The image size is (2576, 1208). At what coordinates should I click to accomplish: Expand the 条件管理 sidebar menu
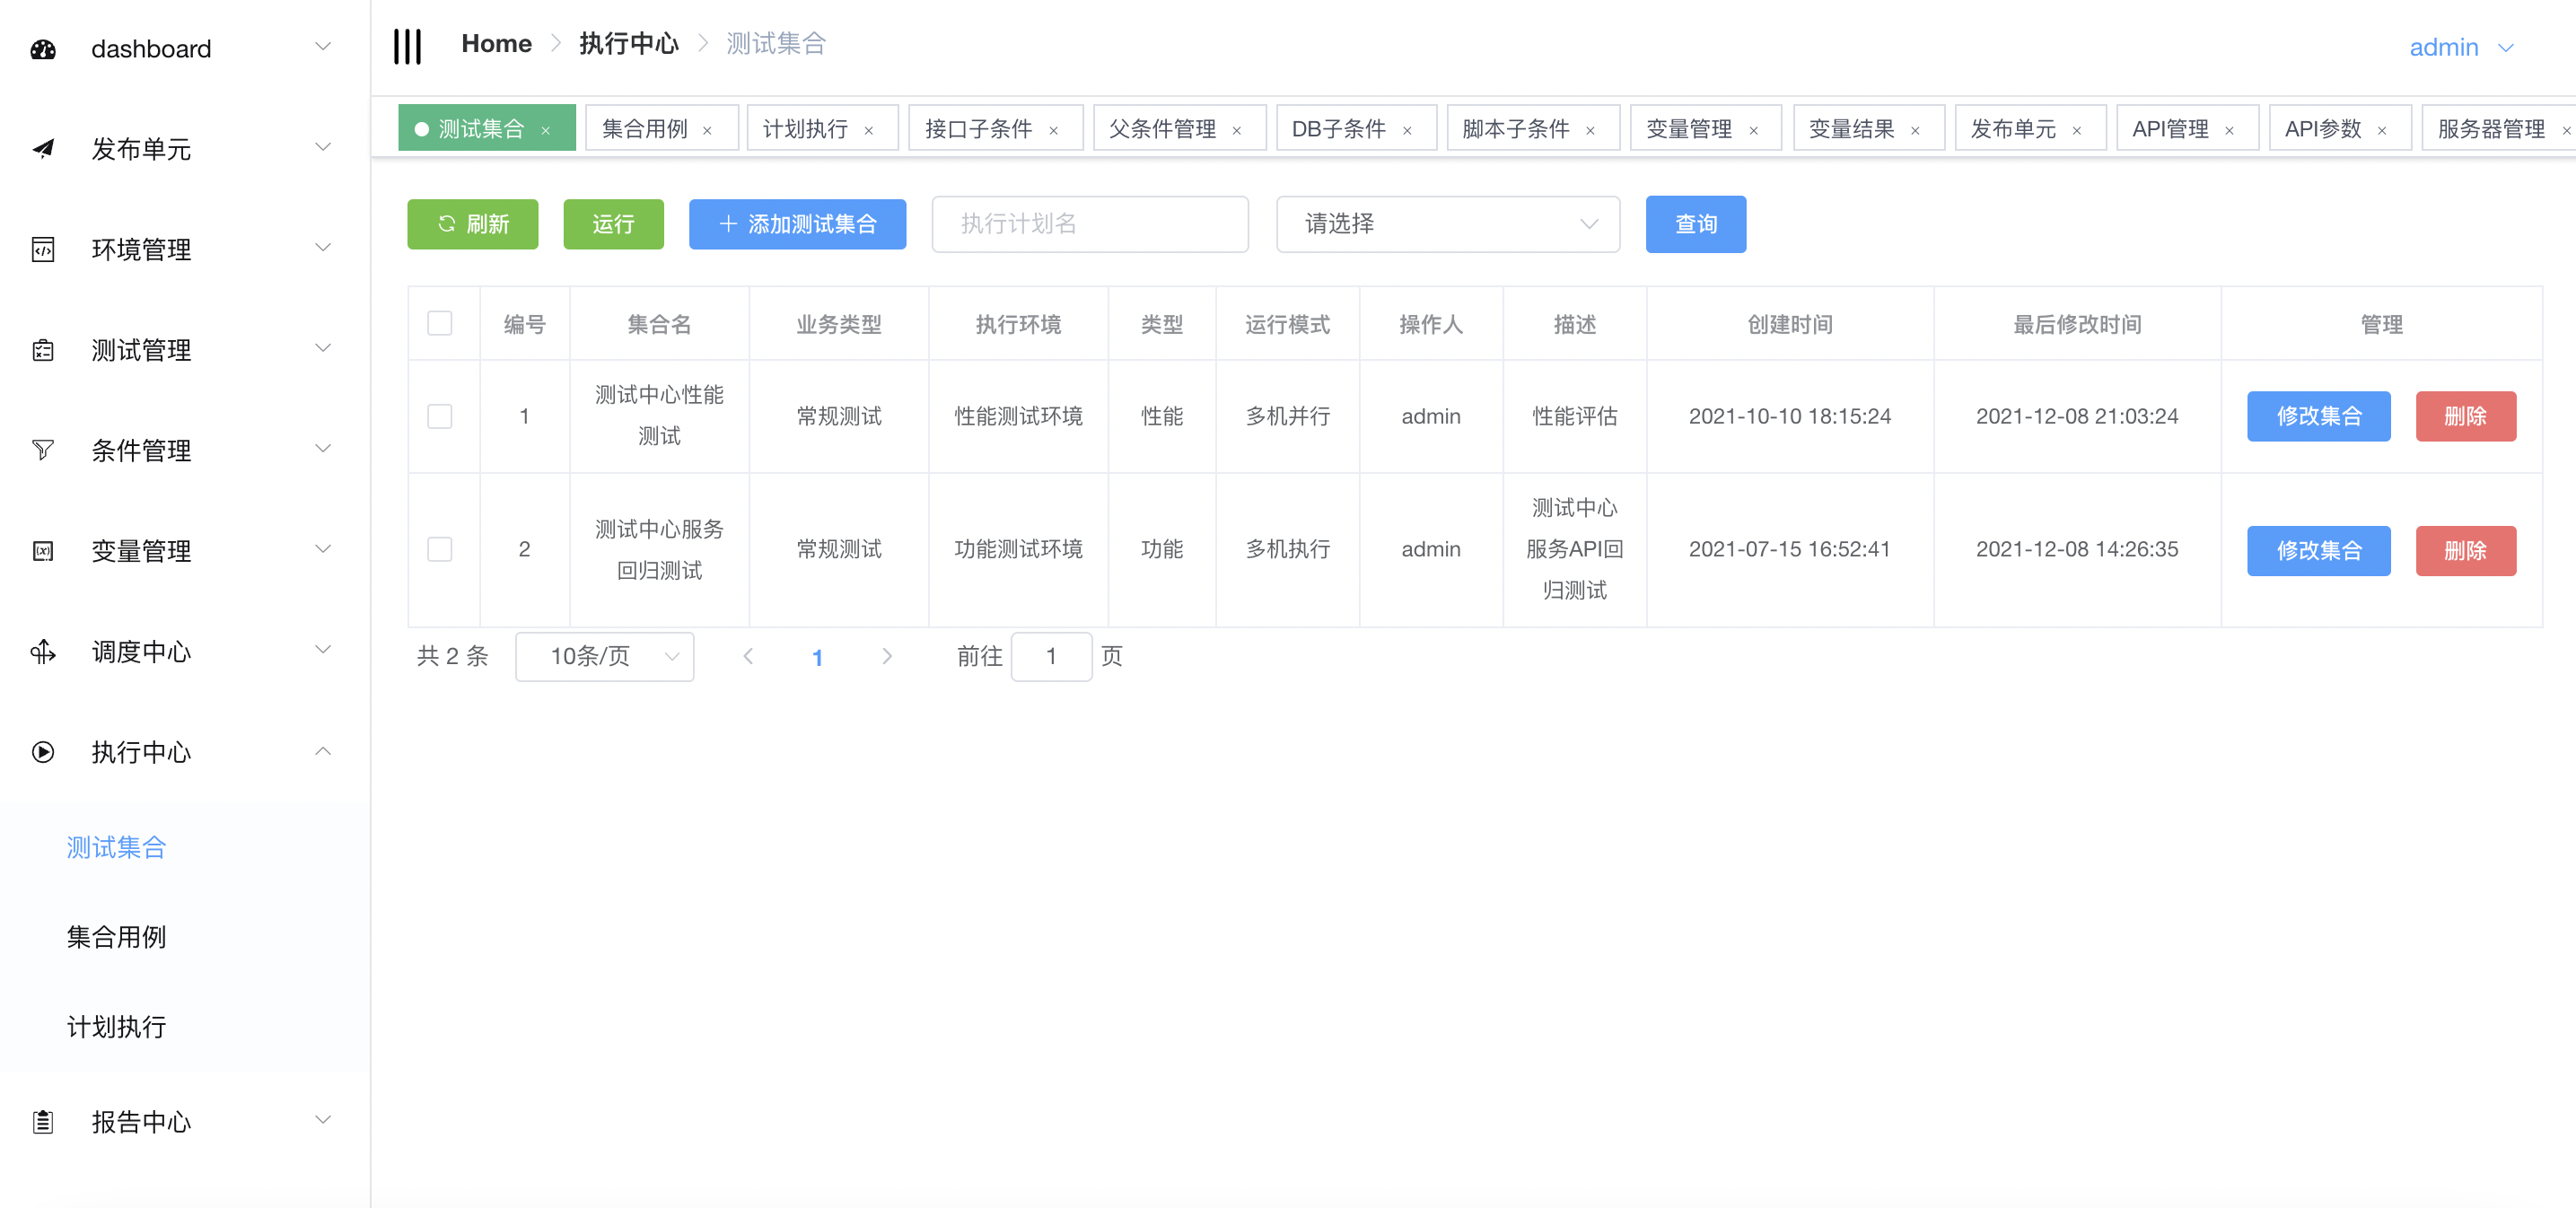coord(323,449)
